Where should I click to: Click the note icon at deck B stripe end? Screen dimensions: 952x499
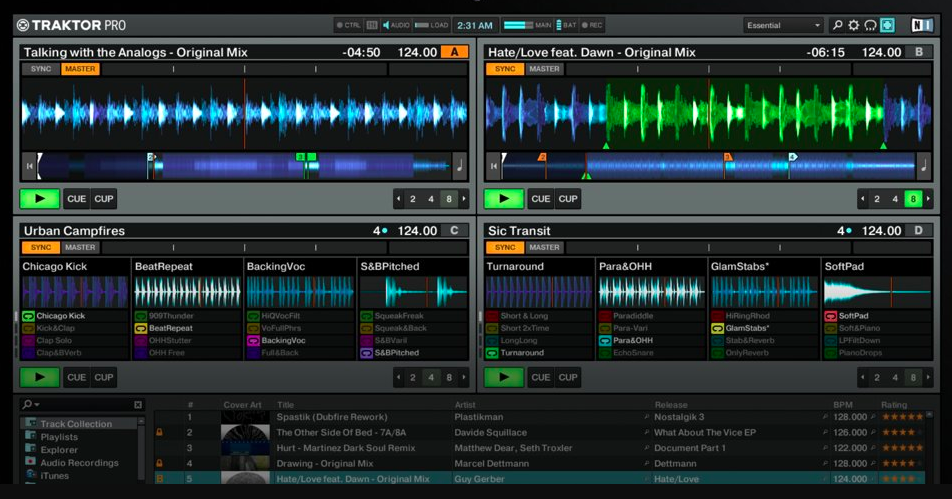click(923, 166)
